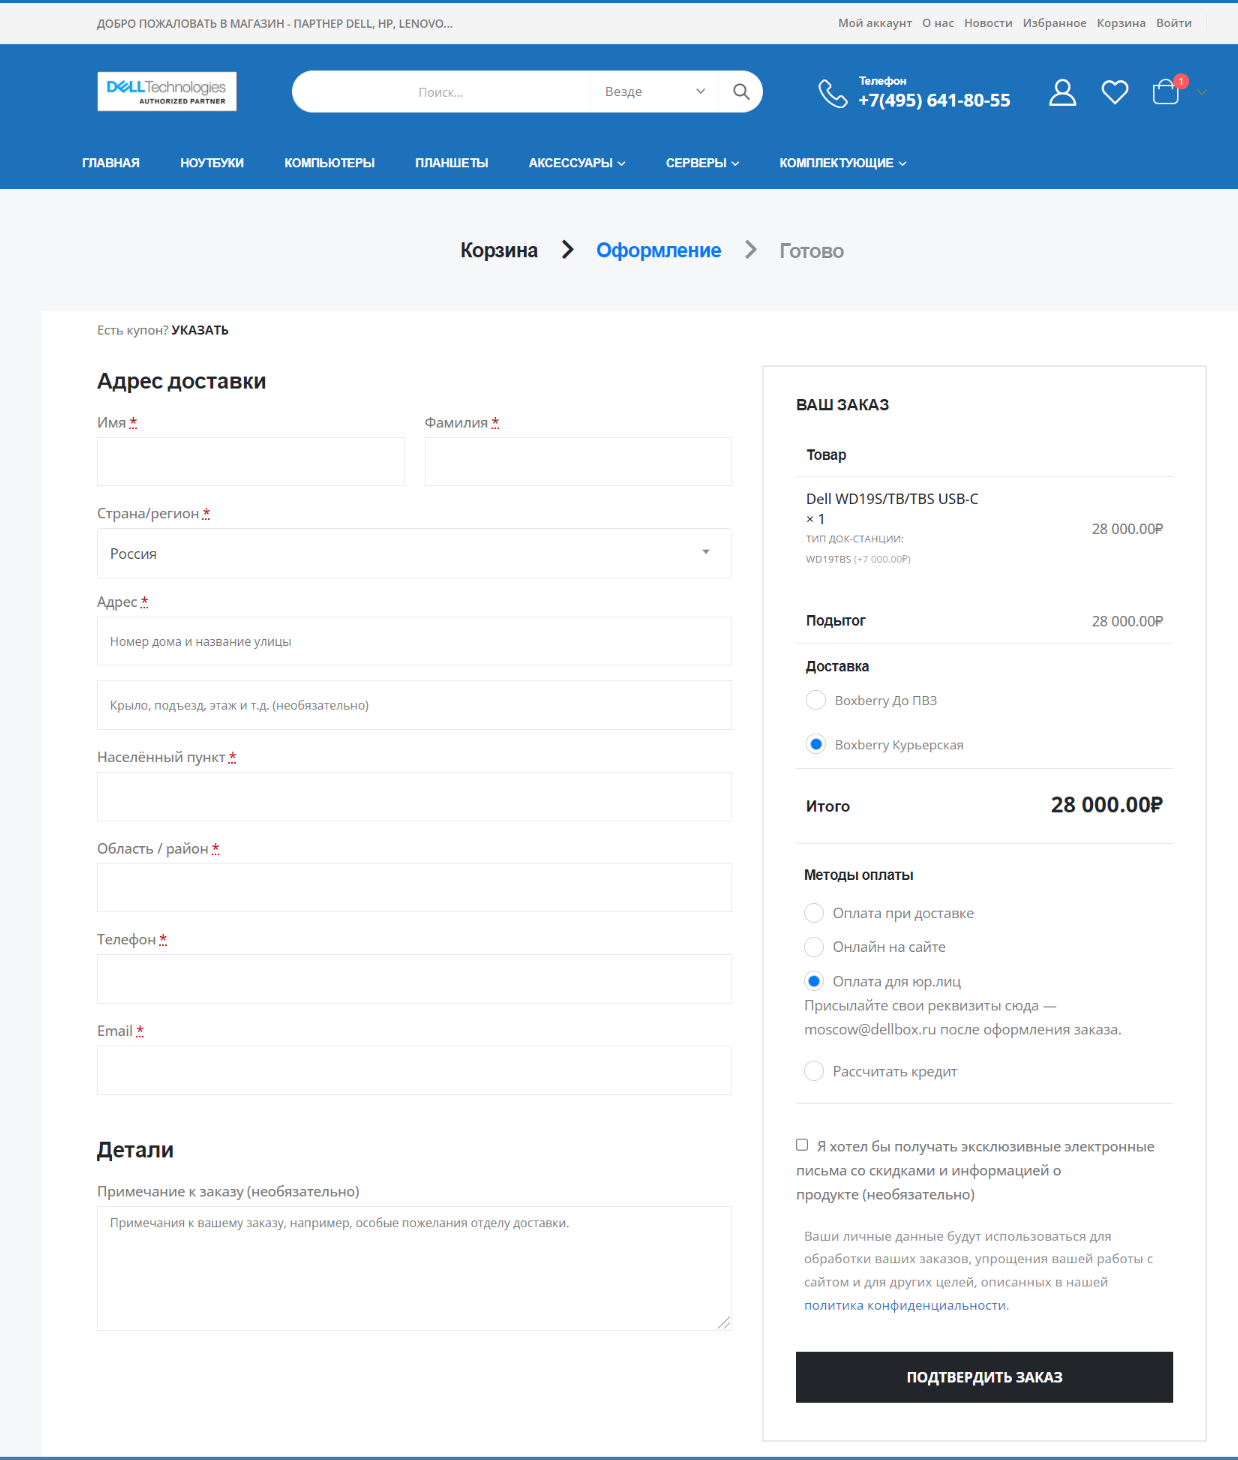Click the search magnifier icon

click(x=741, y=92)
